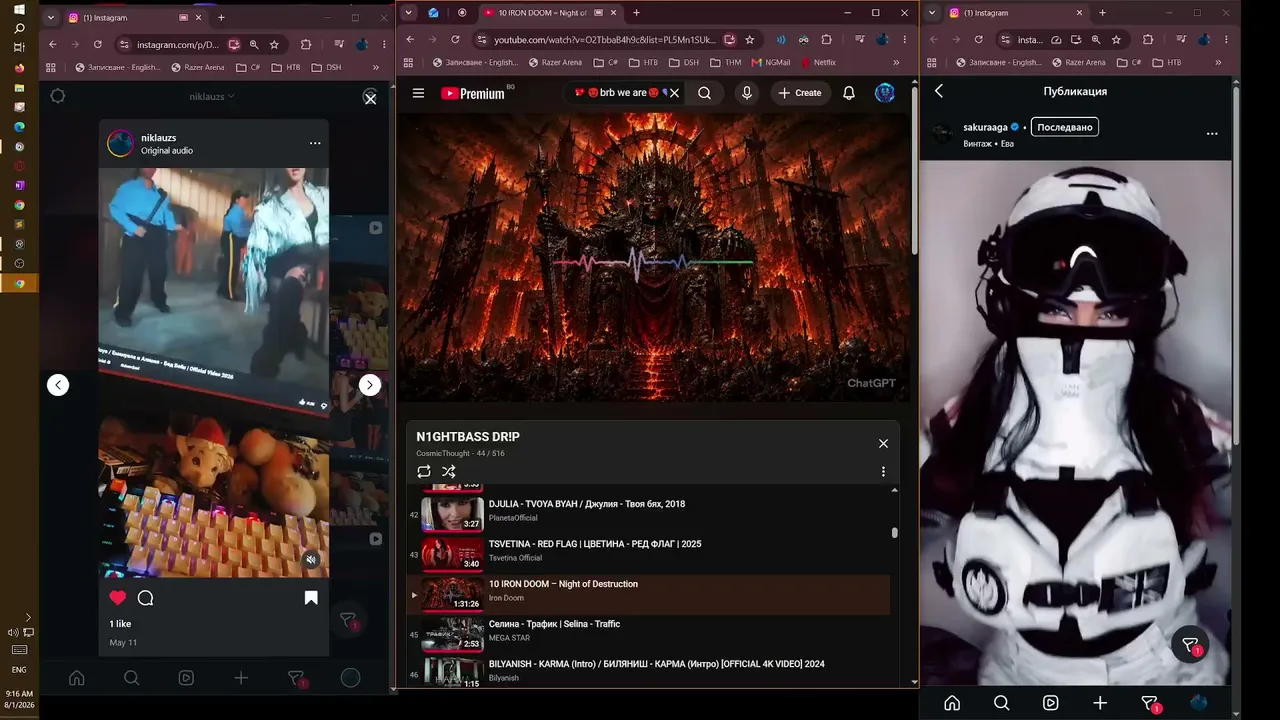Open the ENG language indicator in taskbar

pos(19,669)
